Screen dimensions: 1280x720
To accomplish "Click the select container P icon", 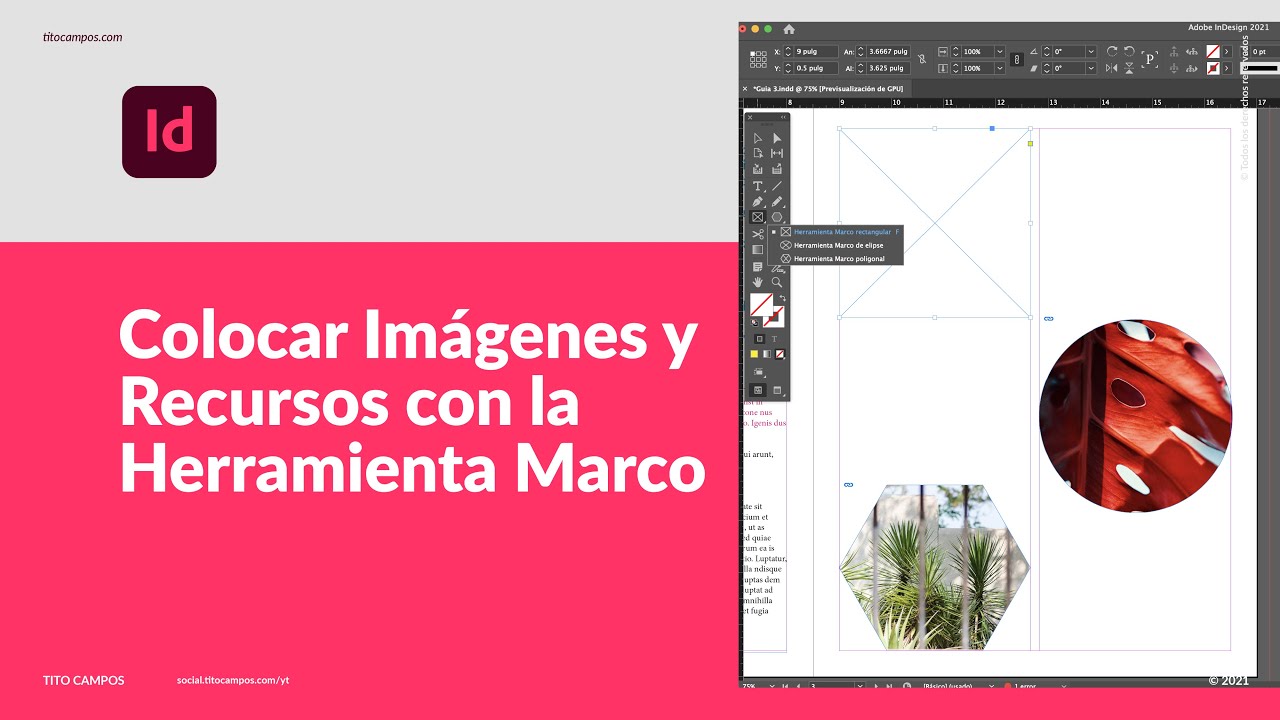I will 1150,59.
